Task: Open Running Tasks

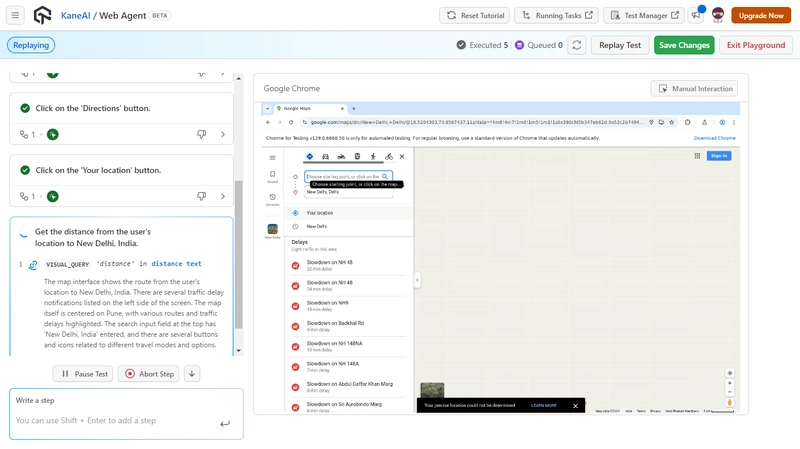Action: (x=557, y=15)
